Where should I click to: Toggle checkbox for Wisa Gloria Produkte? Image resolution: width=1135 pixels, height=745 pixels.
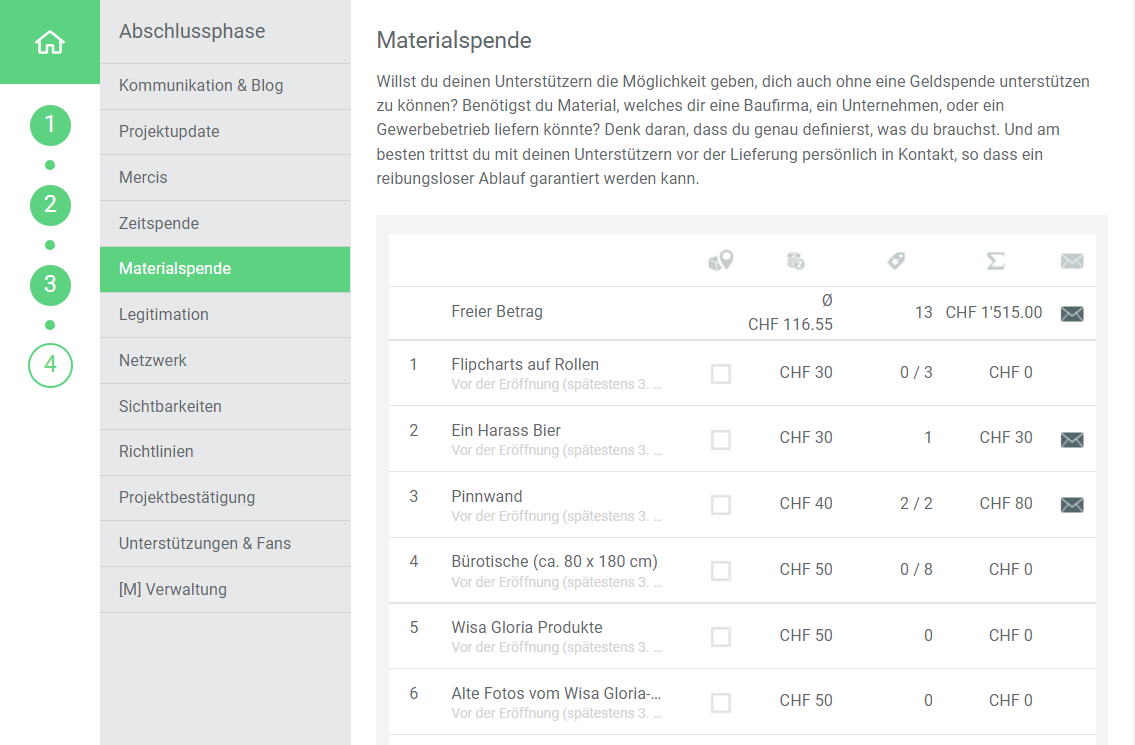pyautogui.click(x=720, y=637)
